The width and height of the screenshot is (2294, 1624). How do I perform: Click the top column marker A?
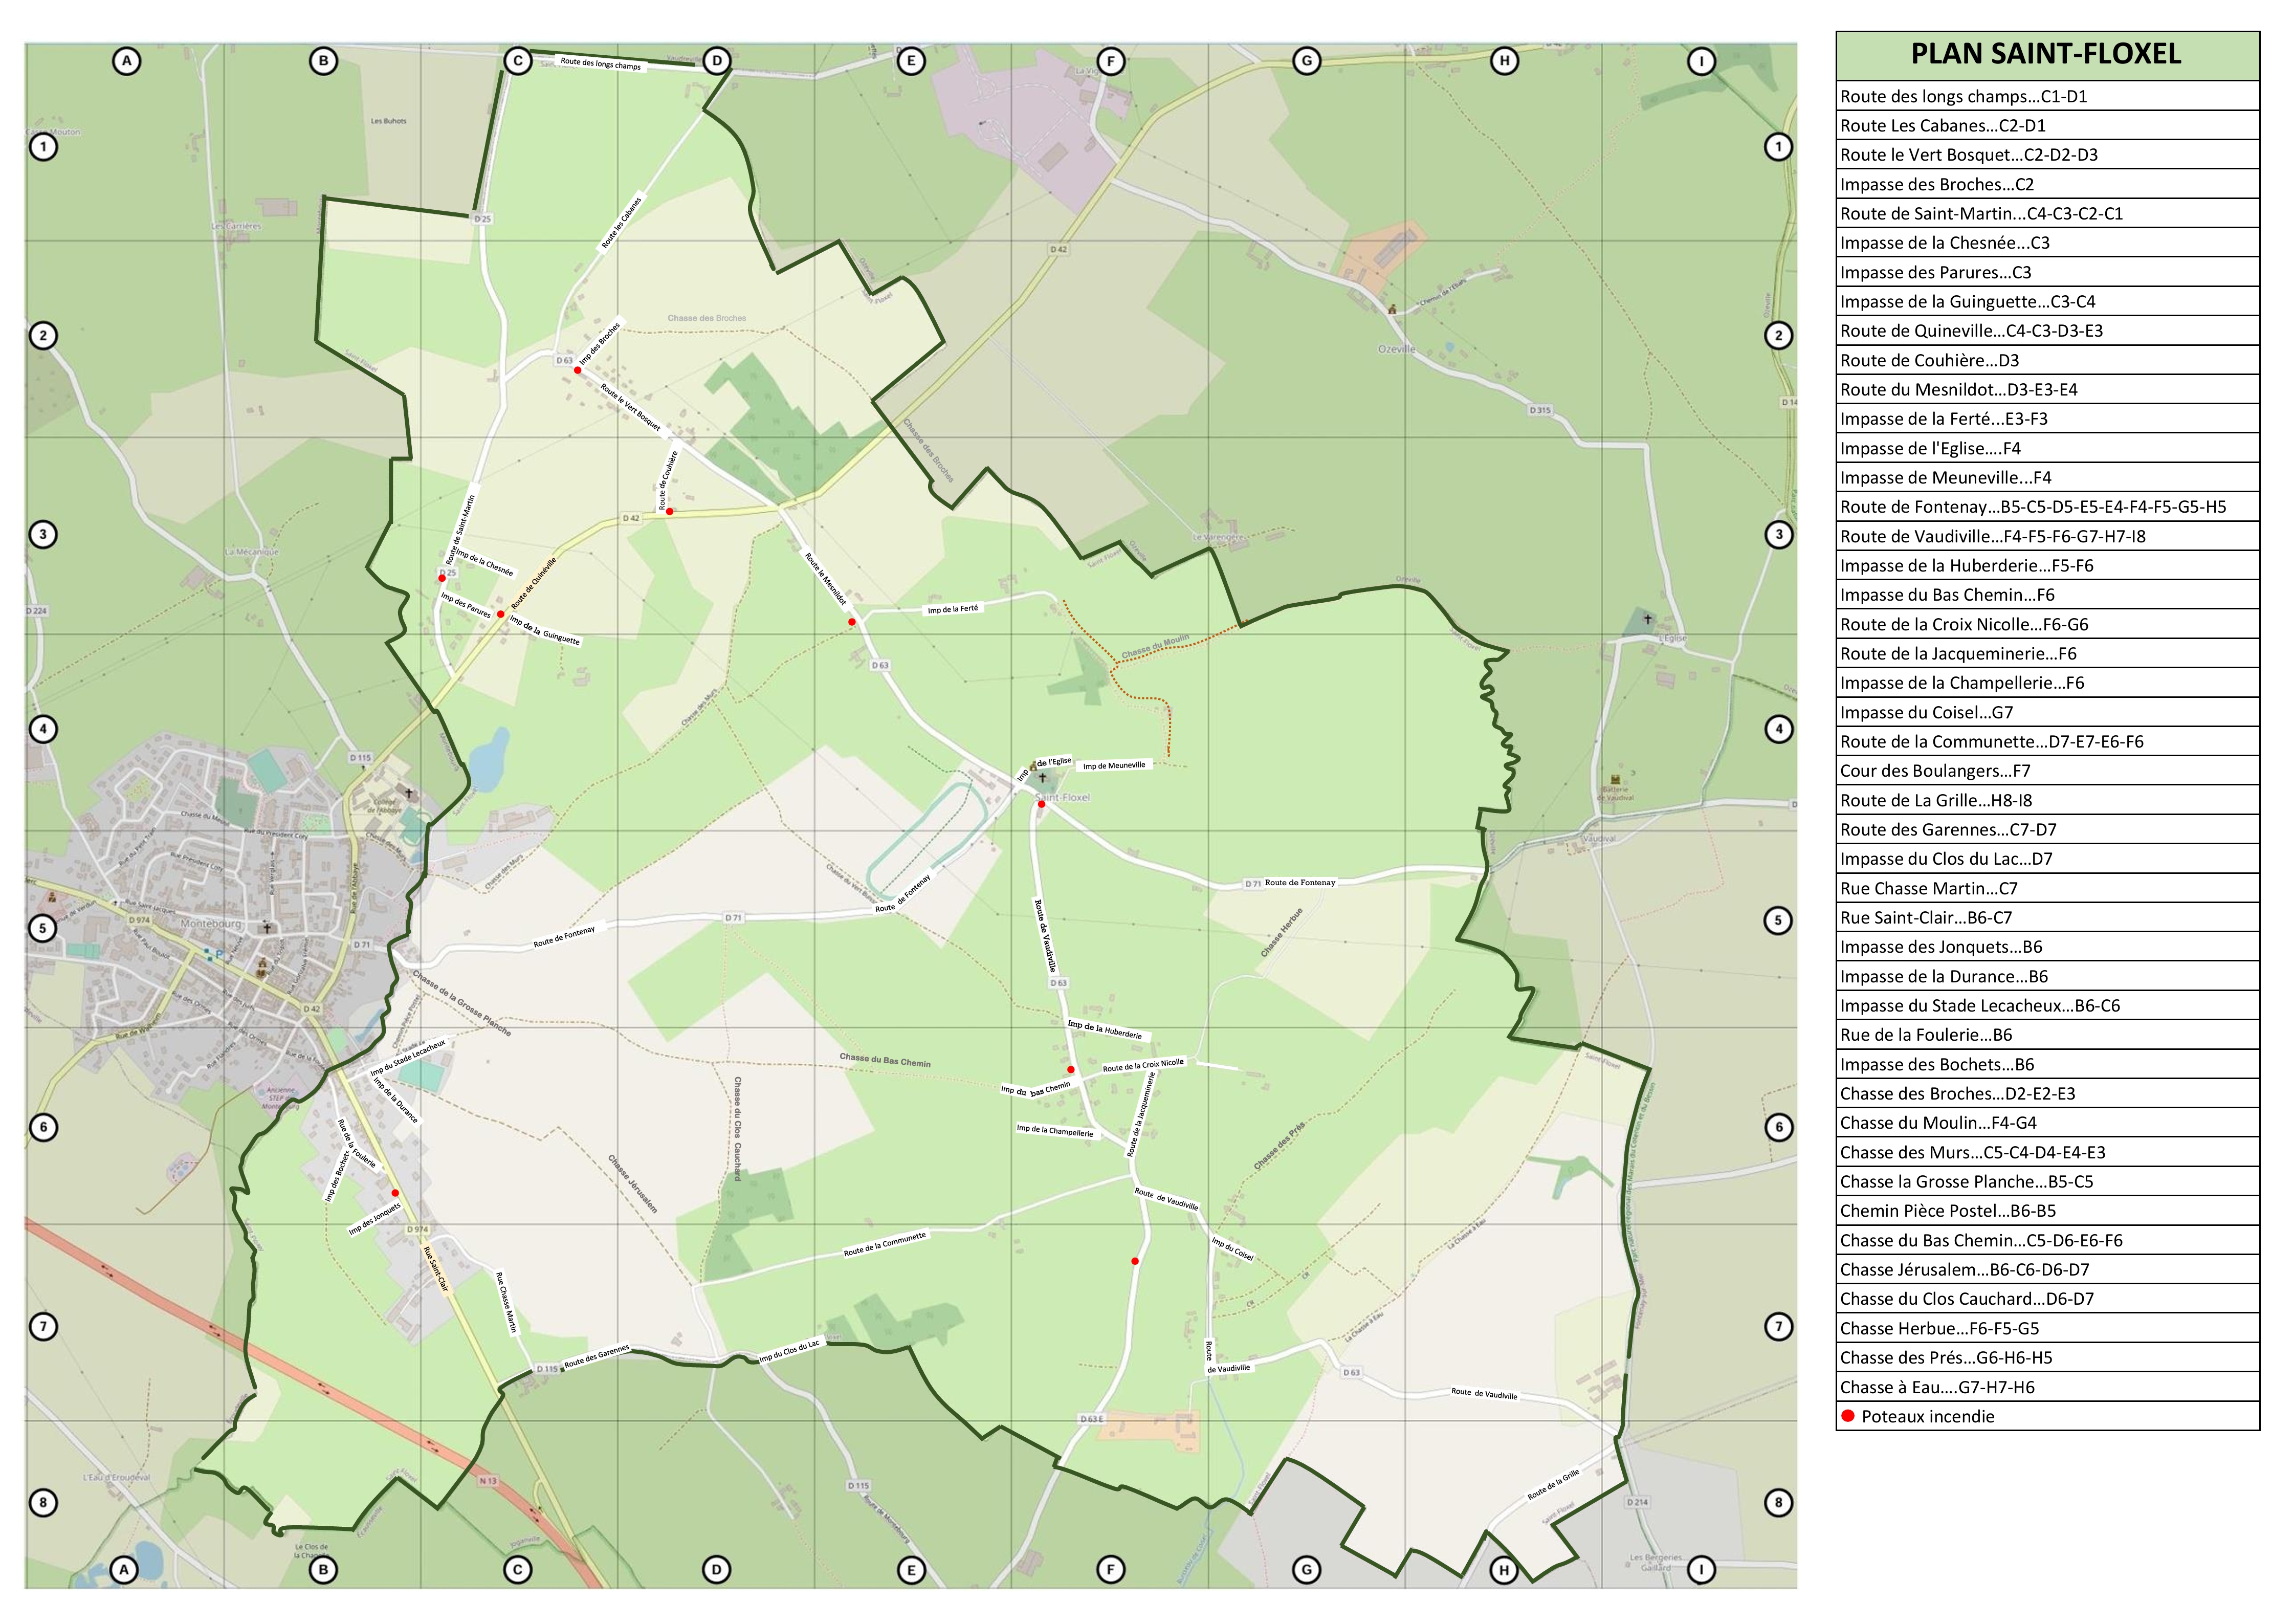pyautogui.click(x=126, y=61)
